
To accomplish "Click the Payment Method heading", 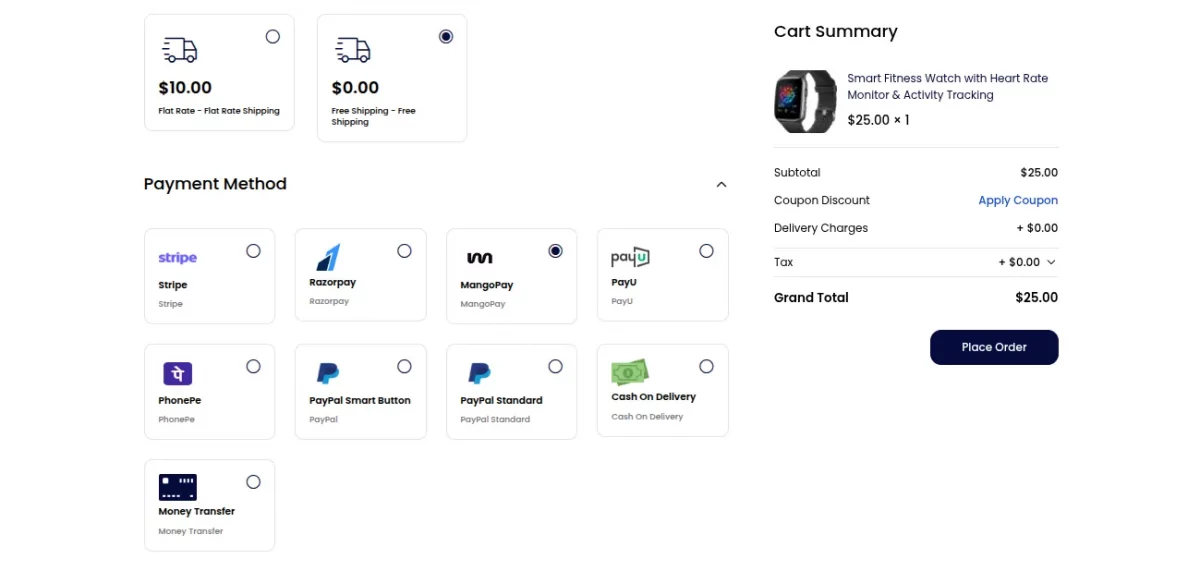I will click(215, 184).
